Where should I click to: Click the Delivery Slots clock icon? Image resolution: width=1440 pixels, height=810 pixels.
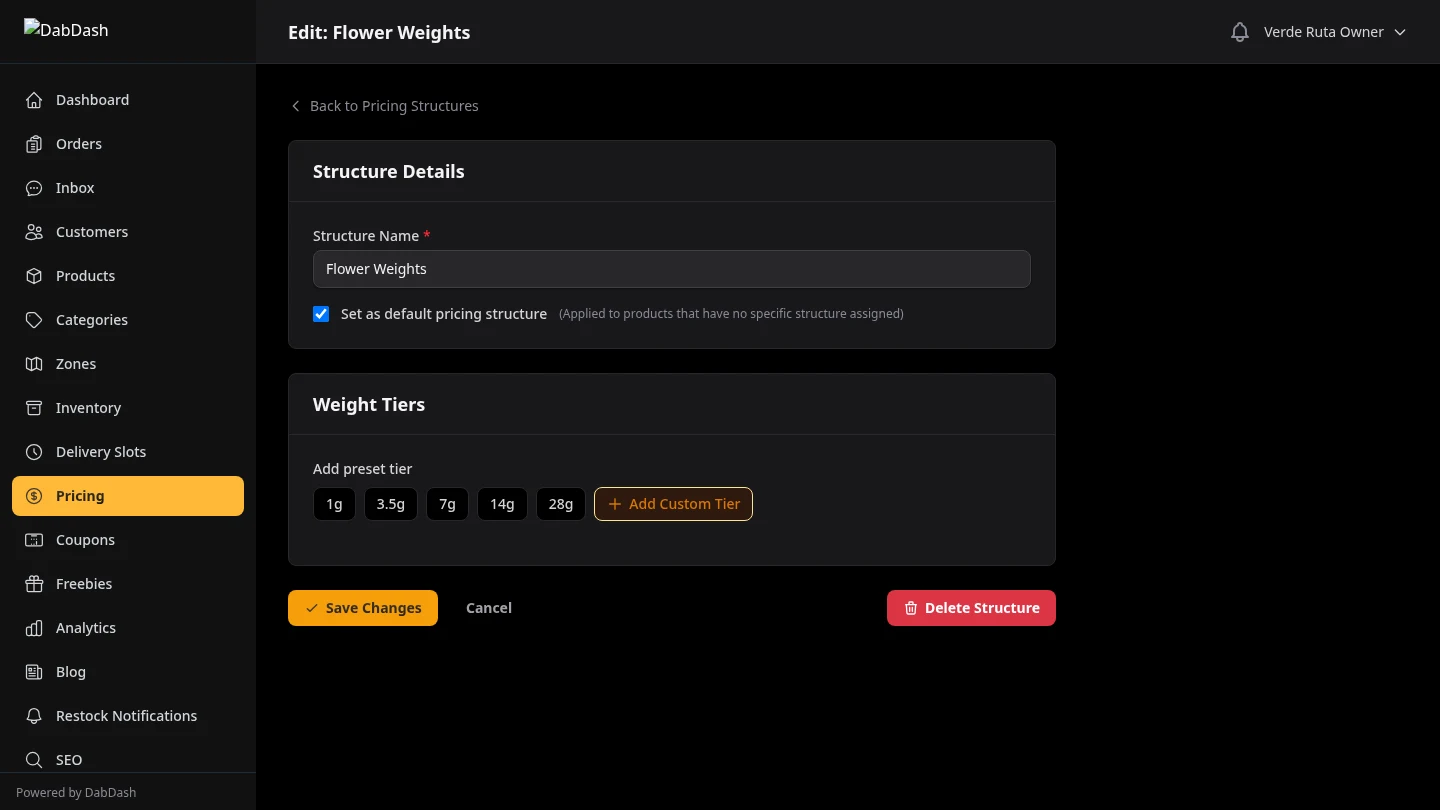click(x=34, y=451)
